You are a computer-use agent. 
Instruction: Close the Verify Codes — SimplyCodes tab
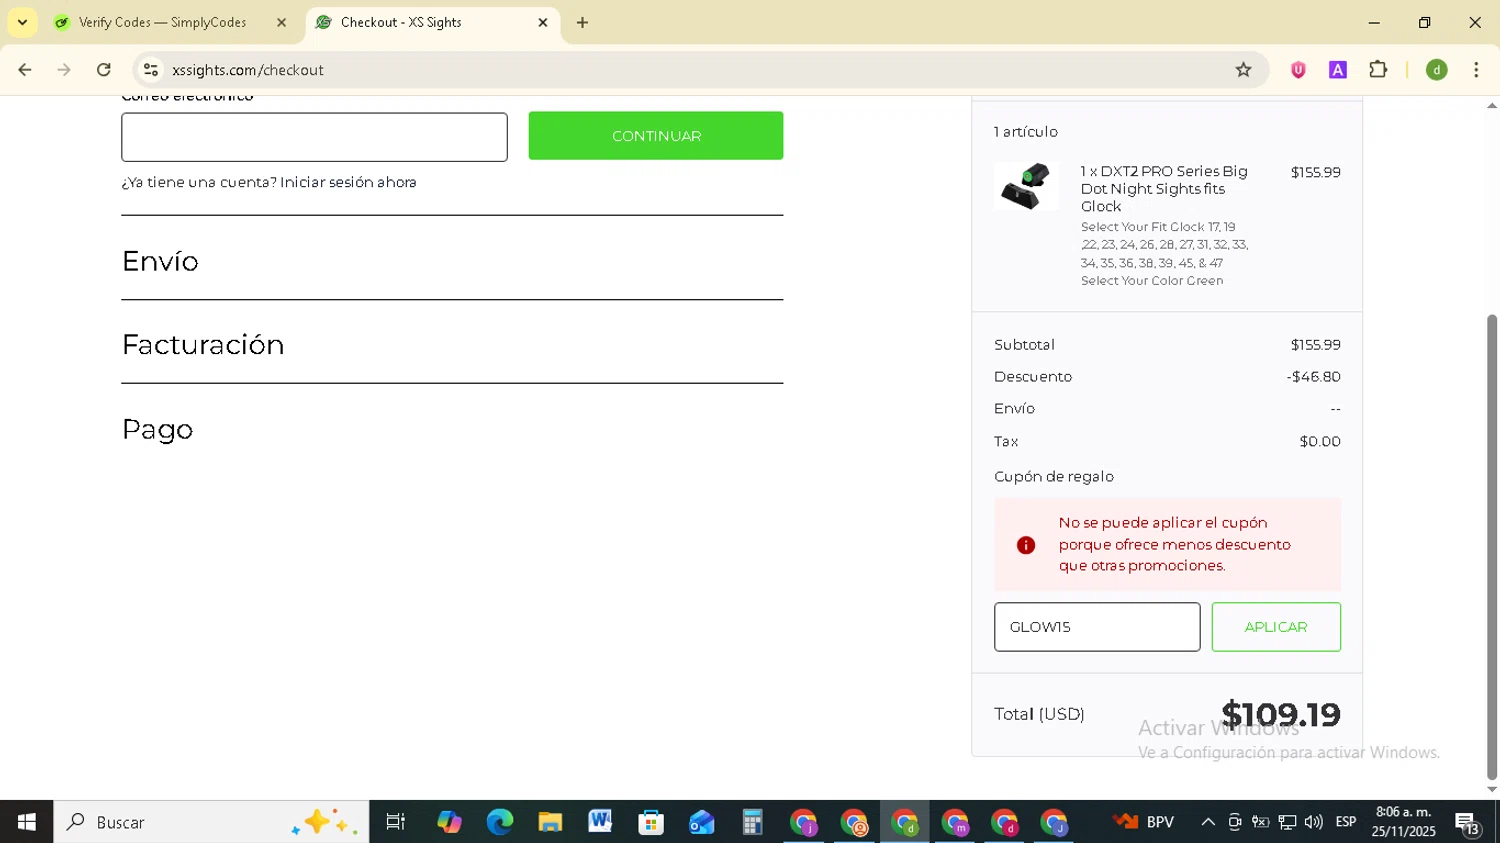281,22
